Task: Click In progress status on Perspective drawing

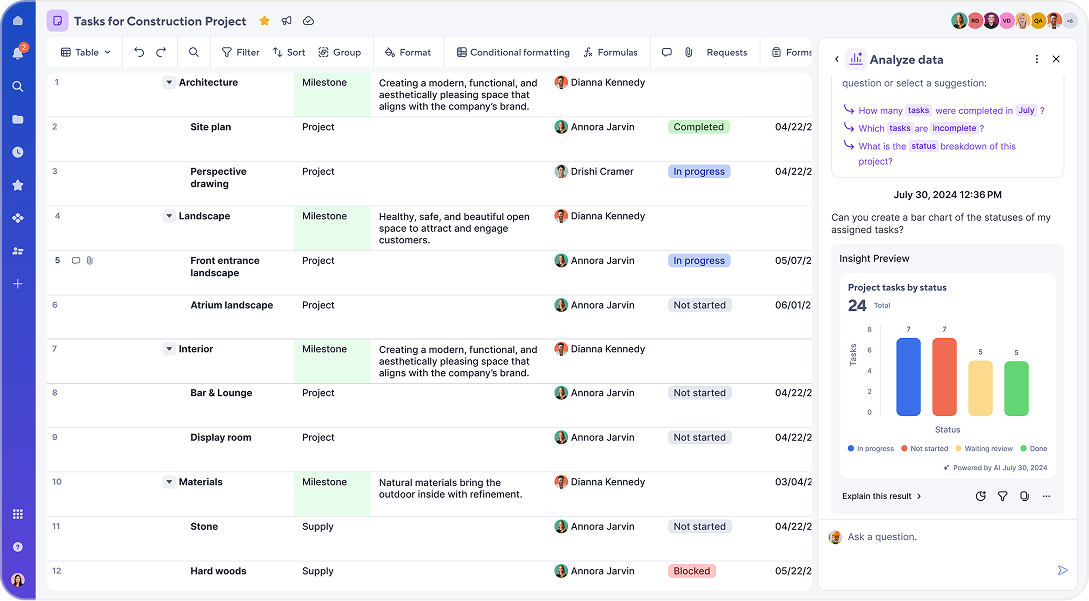Action: (699, 172)
